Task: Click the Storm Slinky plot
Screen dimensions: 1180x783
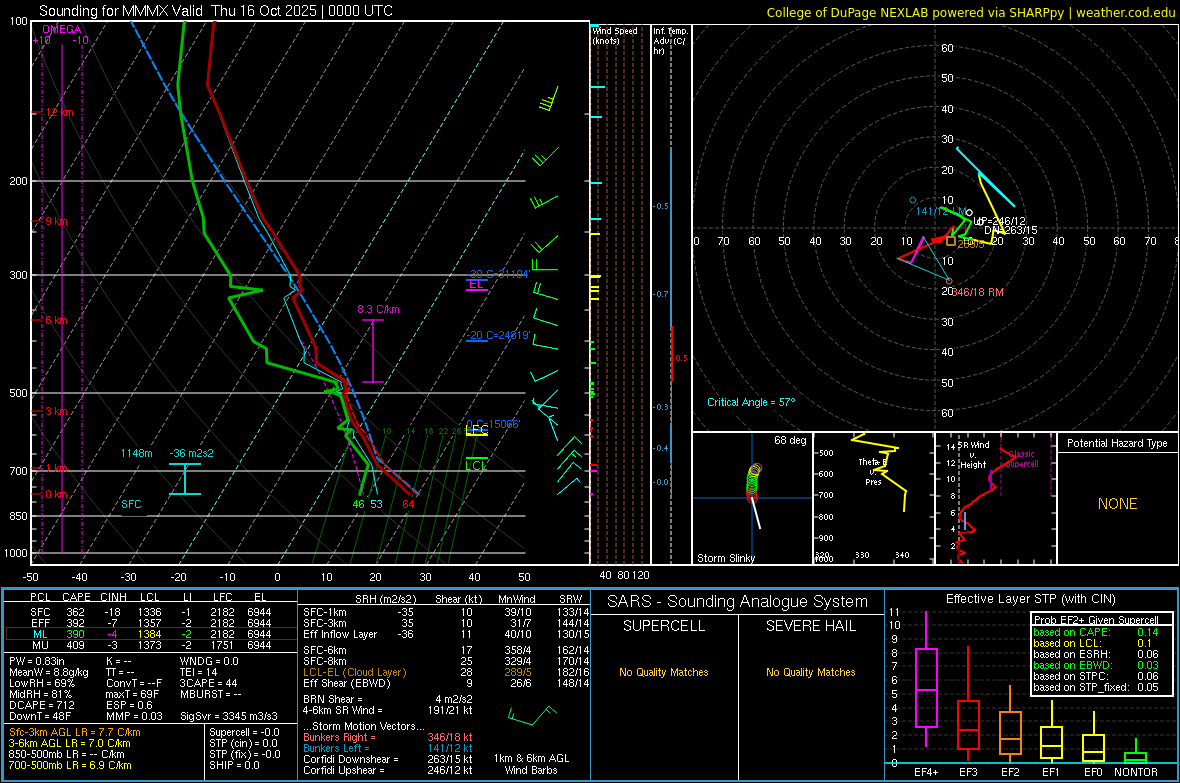Action: coord(752,497)
